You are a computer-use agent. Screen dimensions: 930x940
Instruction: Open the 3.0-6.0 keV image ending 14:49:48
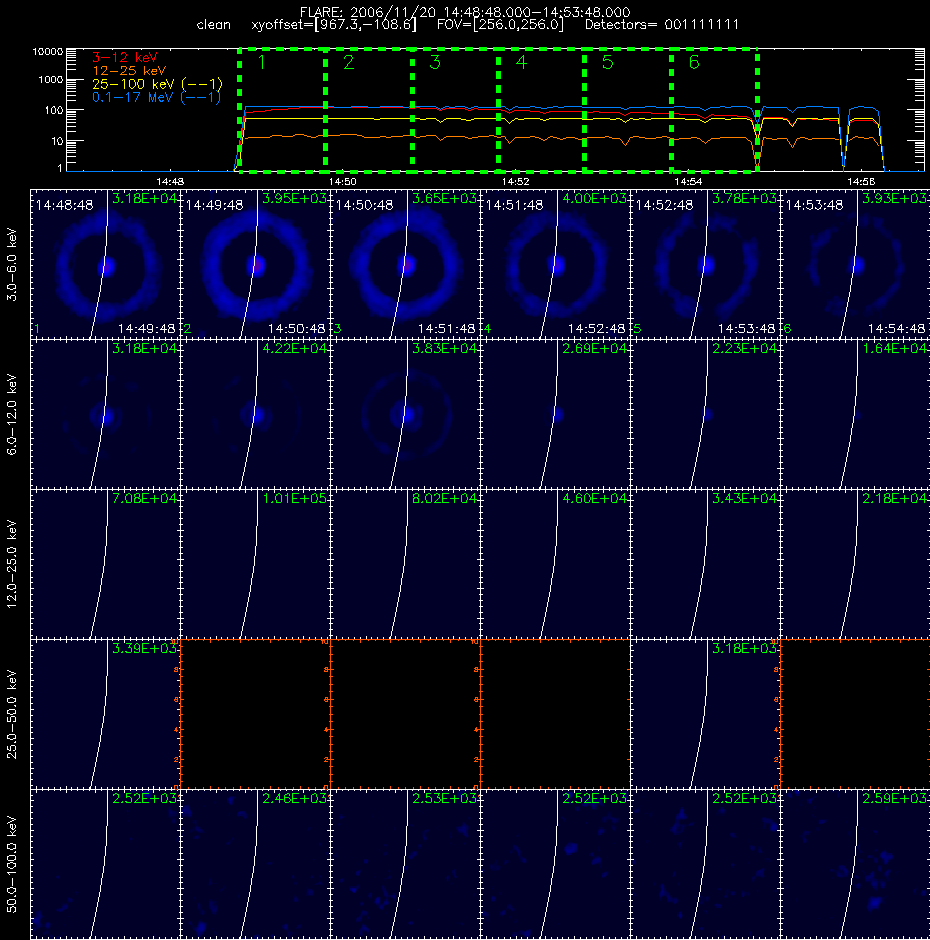coord(105,264)
